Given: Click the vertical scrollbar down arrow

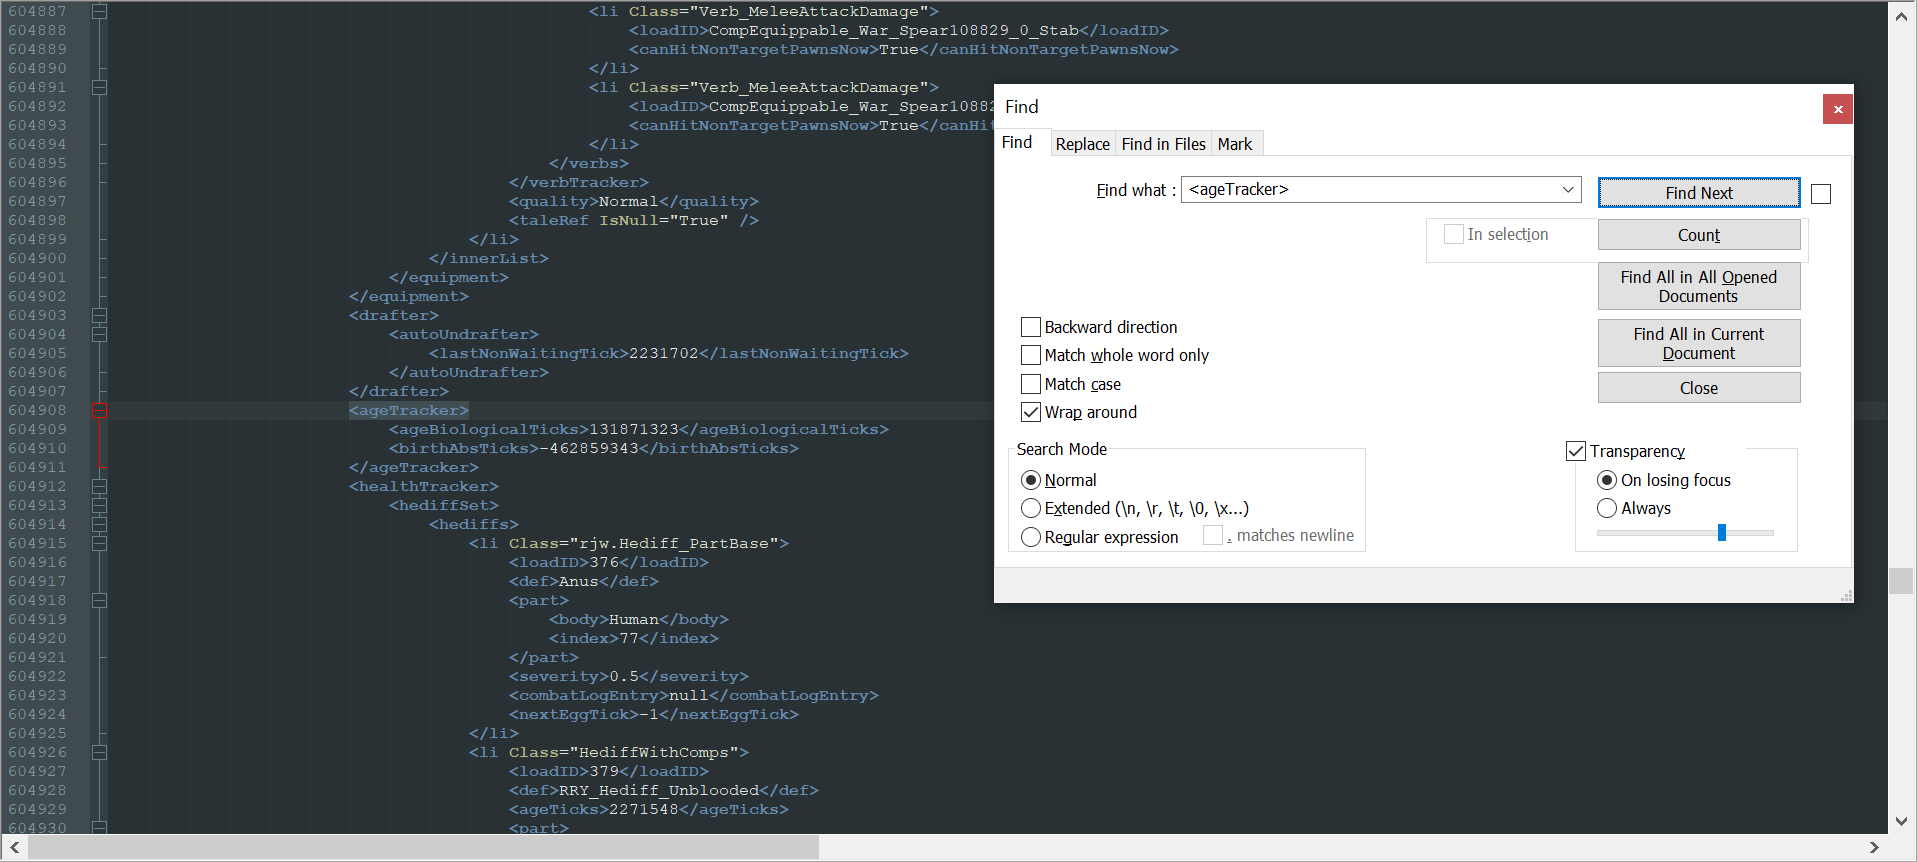Looking at the screenshot, I should pyautogui.click(x=1901, y=821).
